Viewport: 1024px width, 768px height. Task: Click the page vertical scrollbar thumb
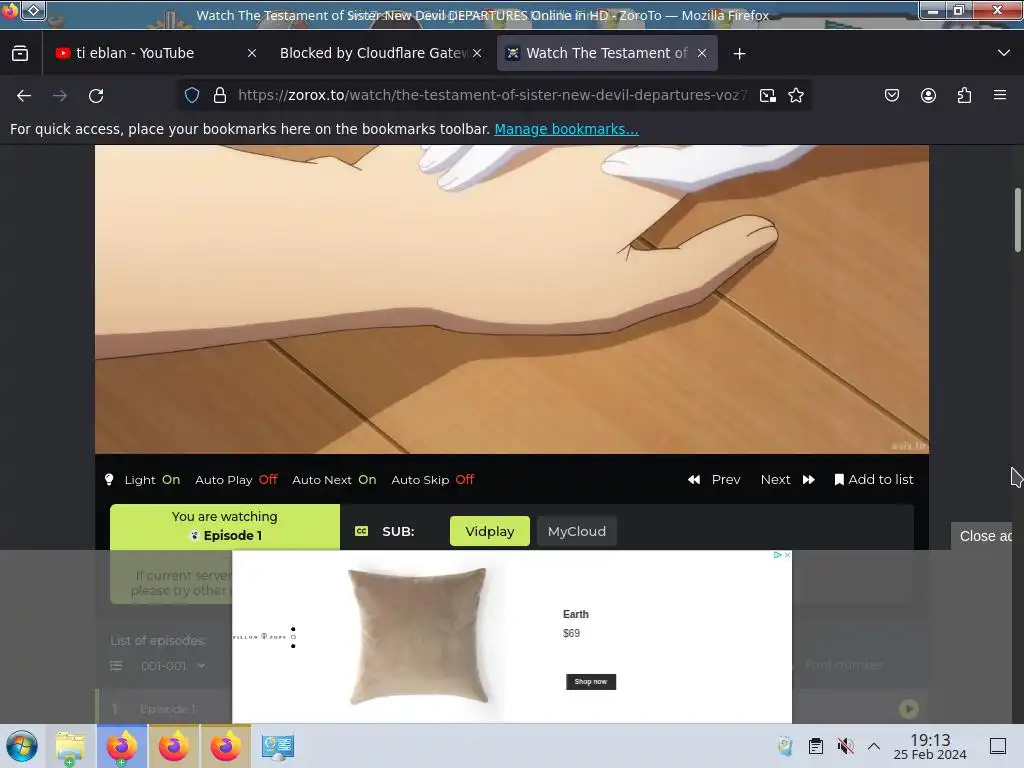pyautogui.click(x=1017, y=219)
